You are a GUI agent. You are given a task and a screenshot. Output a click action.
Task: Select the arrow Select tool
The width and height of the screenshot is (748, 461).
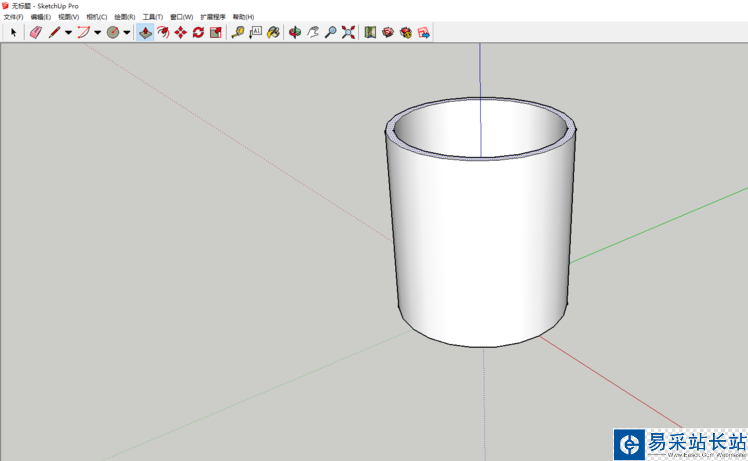[13, 32]
